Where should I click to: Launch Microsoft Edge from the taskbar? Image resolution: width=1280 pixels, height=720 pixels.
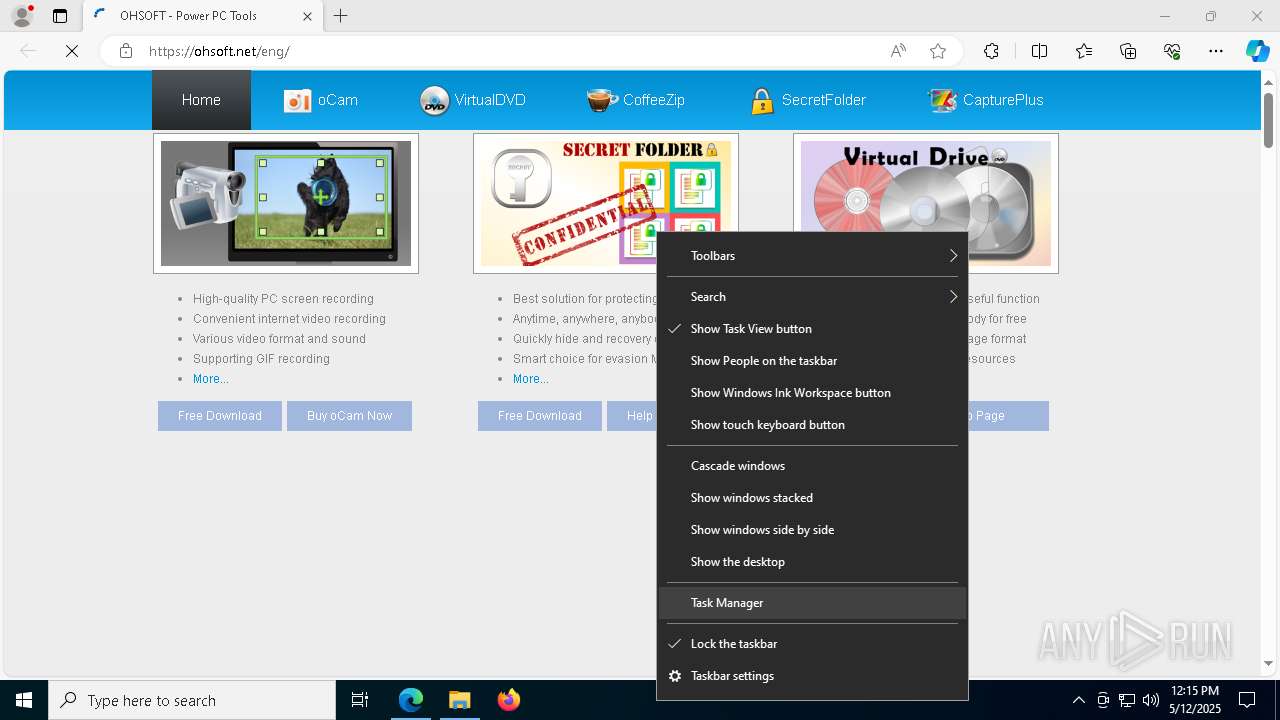tap(411, 700)
